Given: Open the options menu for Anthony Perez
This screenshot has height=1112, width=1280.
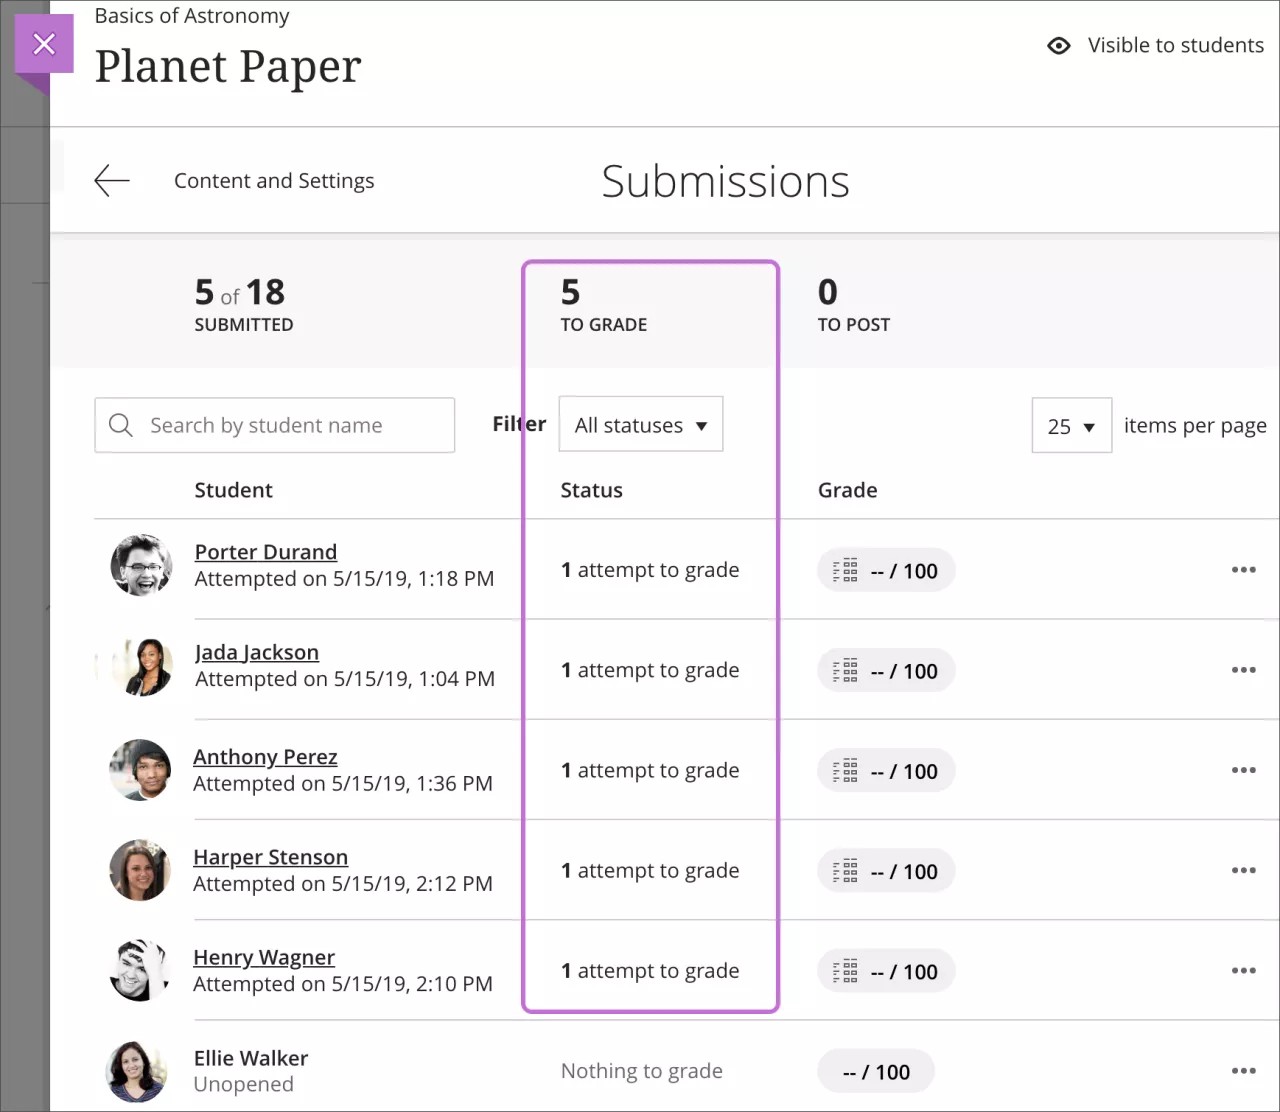Looking at the screenshot, I should pos(1243,770).
